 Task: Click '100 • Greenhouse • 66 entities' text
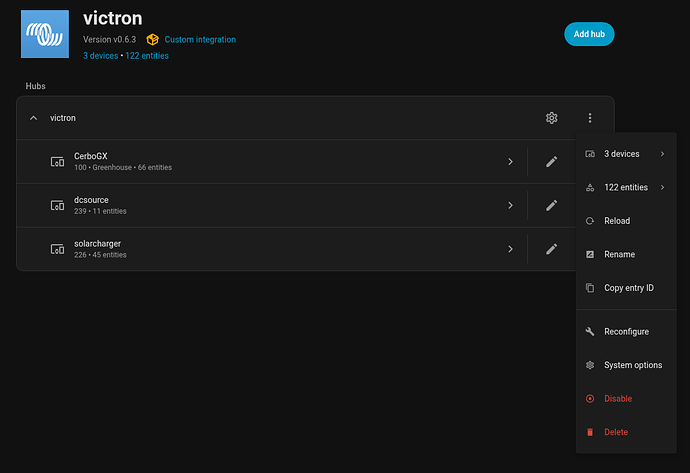pos(123,168)
